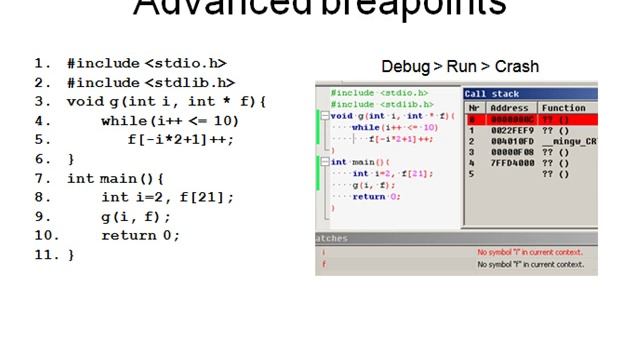Select the watch variable i in red
640x360 pixels.
pos(324,252)
